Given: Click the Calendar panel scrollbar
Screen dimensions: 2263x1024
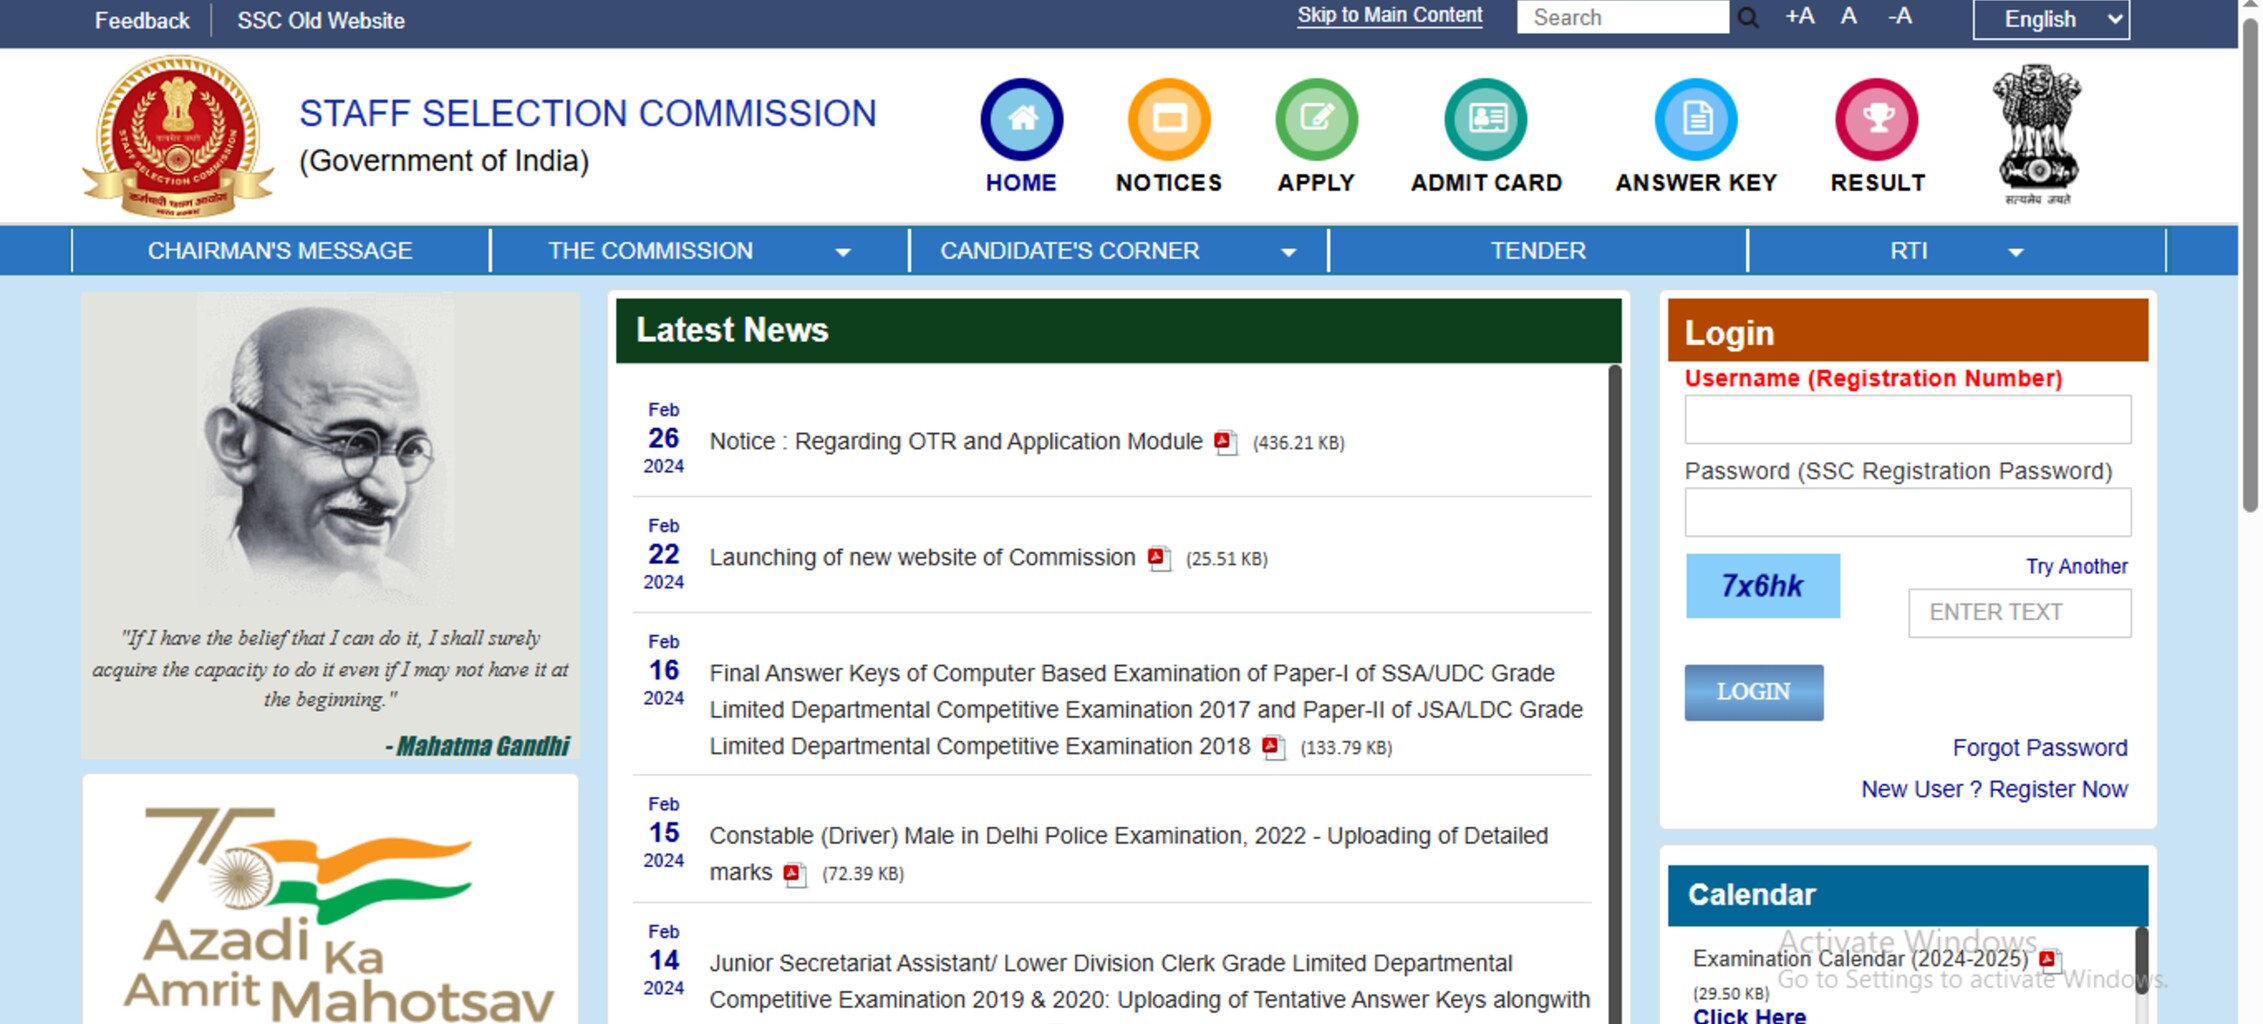Looking at the screenshot, I should pos(2141,960).
